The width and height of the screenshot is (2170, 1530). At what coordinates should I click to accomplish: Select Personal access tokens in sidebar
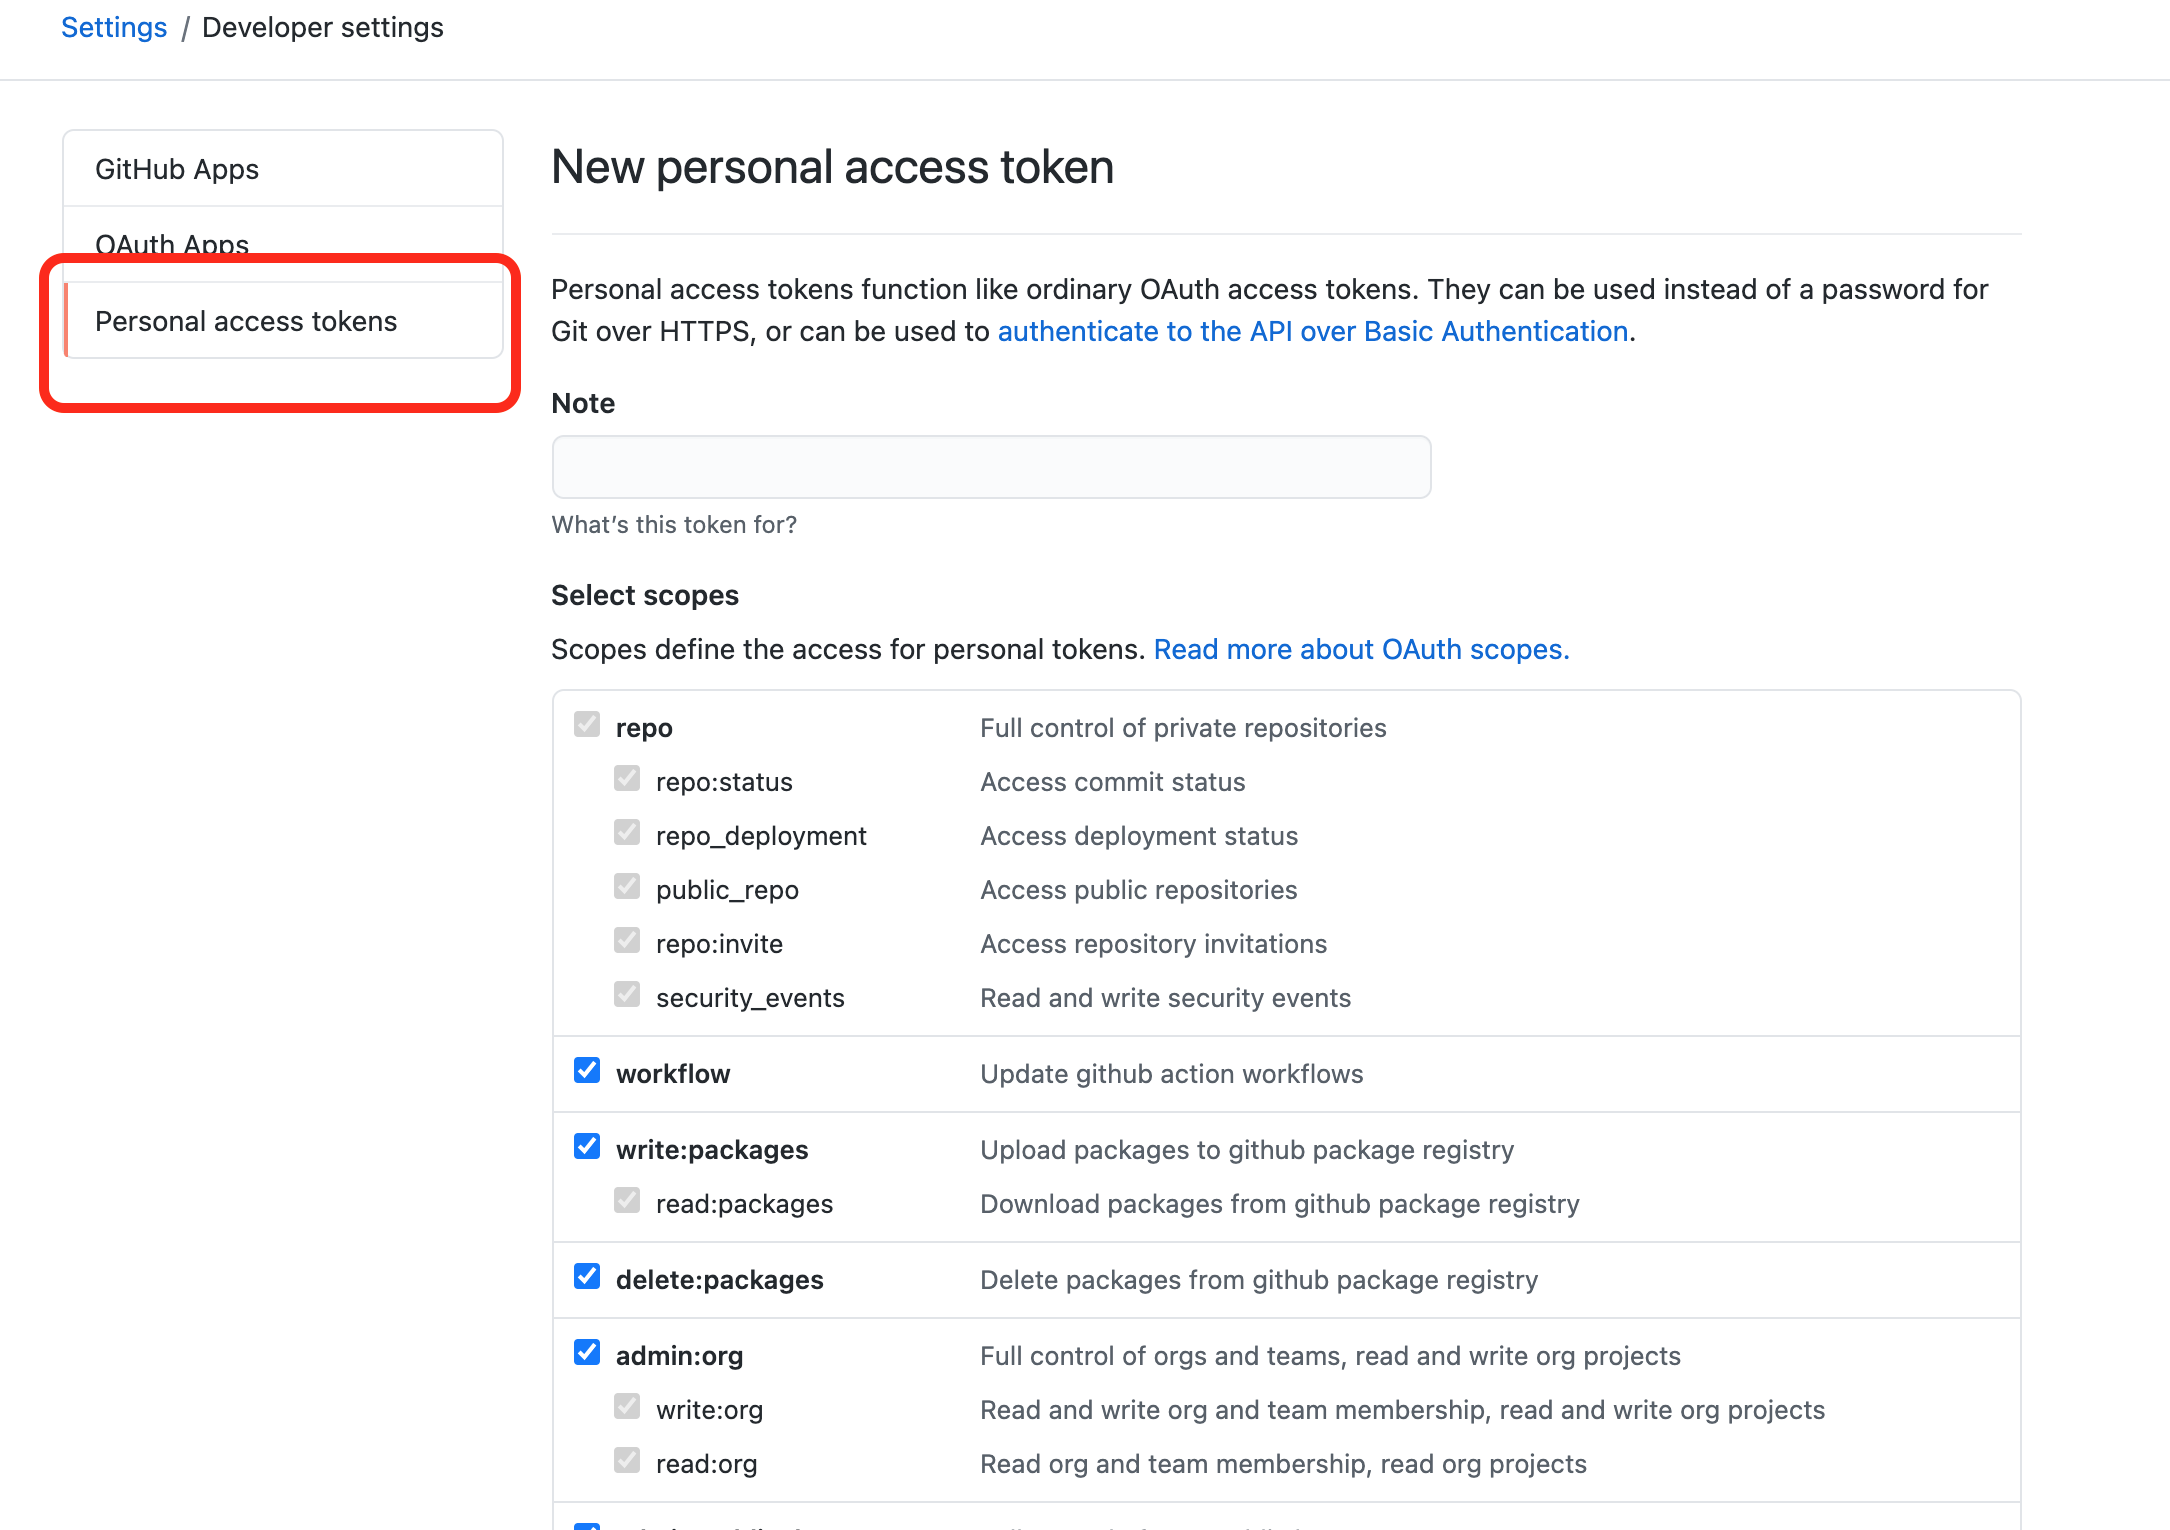283,321
